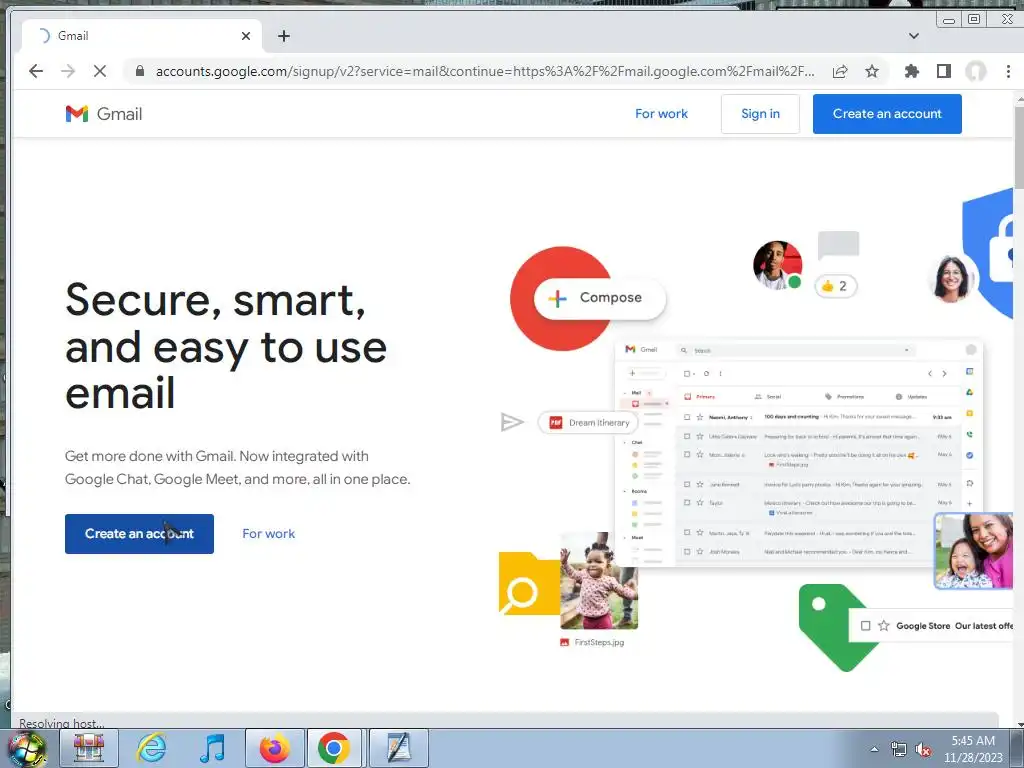The width and height of the screenshot is (1024, 768).
Task: Stop loading the page with X button
Action: point(100,71)
